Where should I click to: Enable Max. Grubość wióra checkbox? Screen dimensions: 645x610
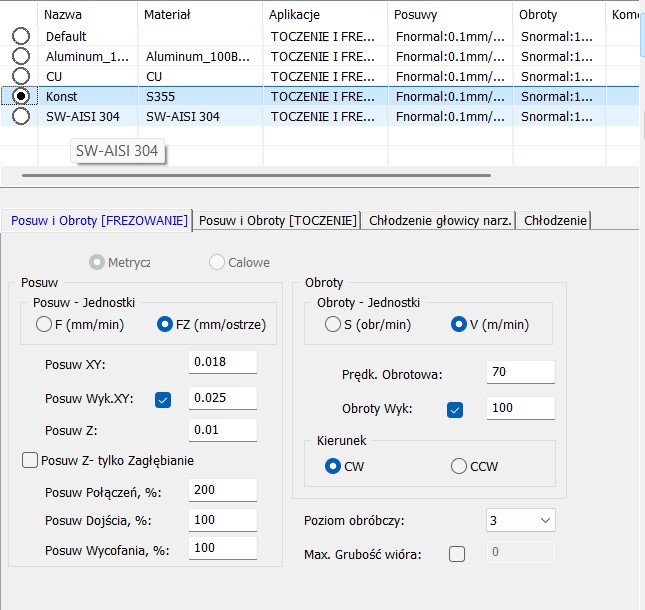coord(457,554)
